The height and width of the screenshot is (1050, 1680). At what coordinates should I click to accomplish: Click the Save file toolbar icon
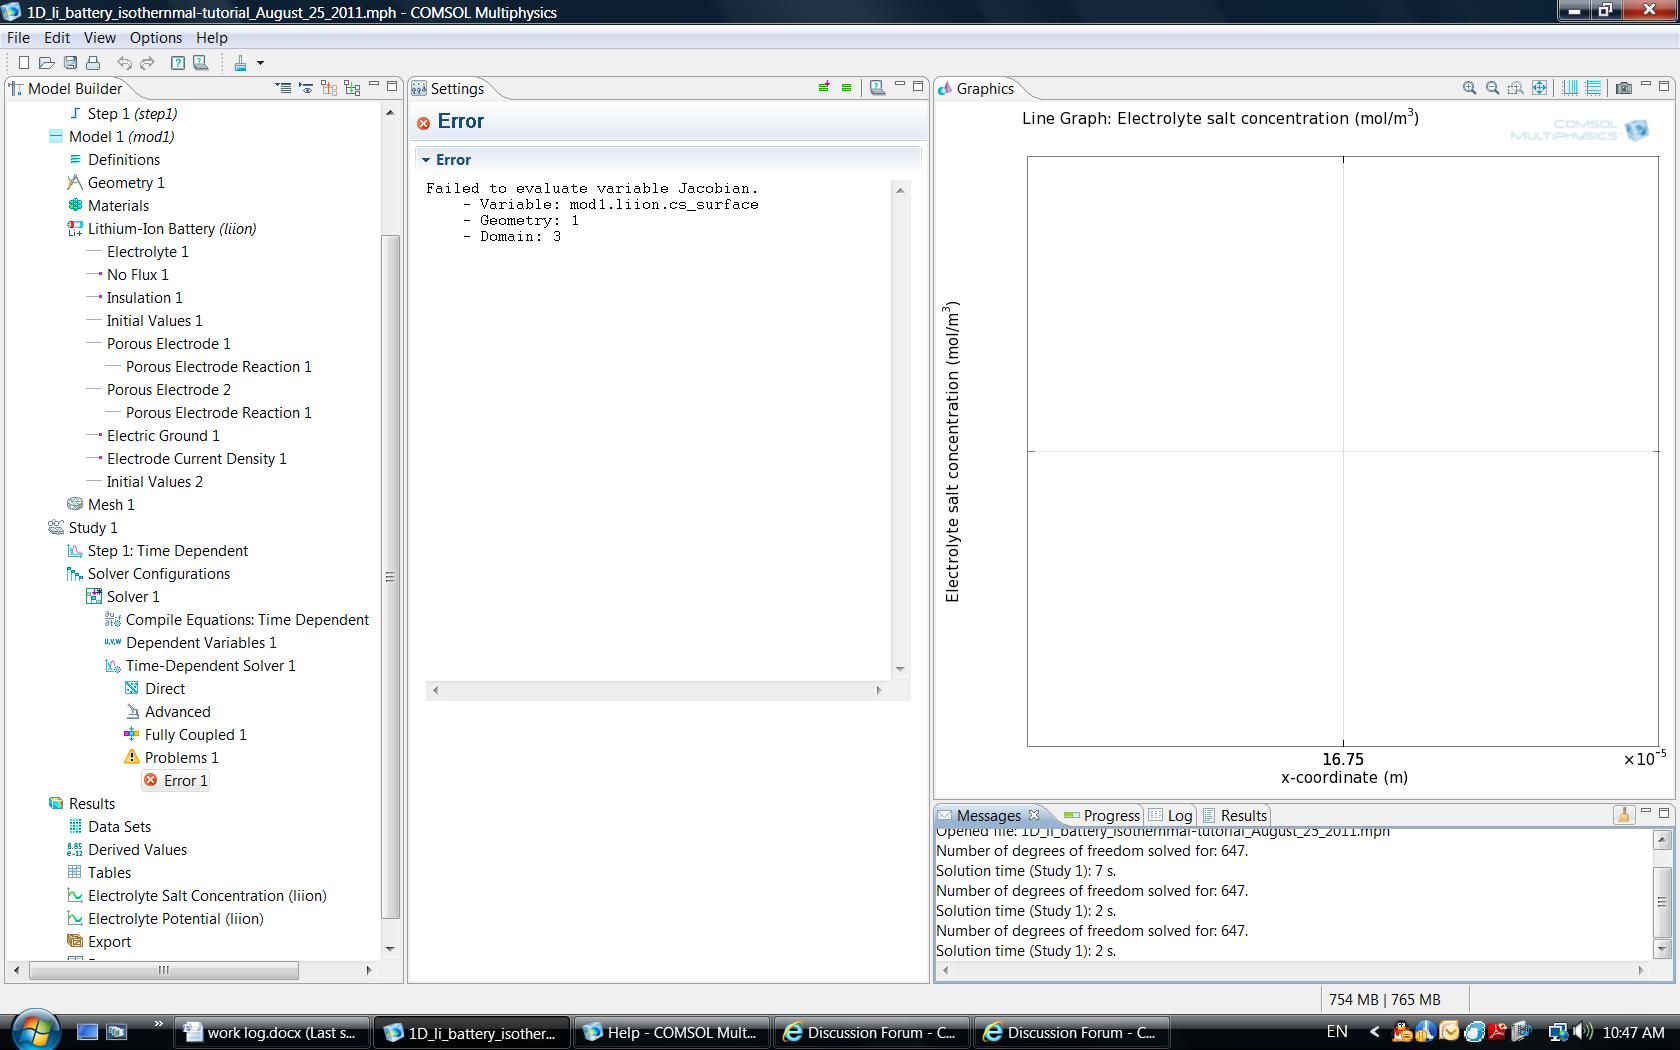tap(70, 63)
